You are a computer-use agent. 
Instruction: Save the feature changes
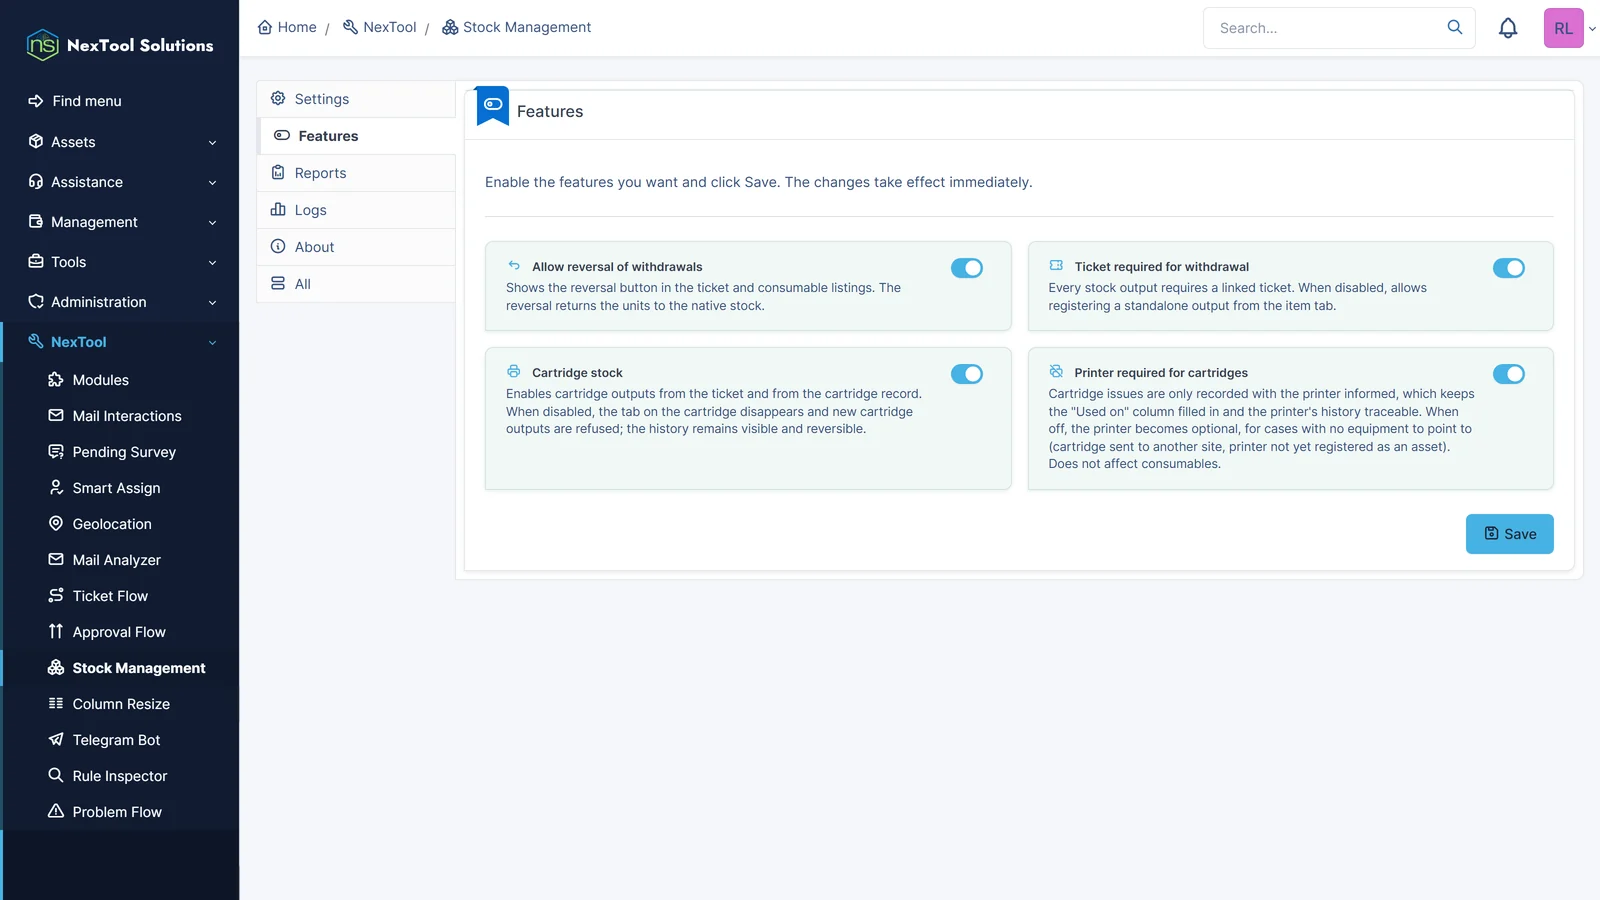tap(1509, 534)
